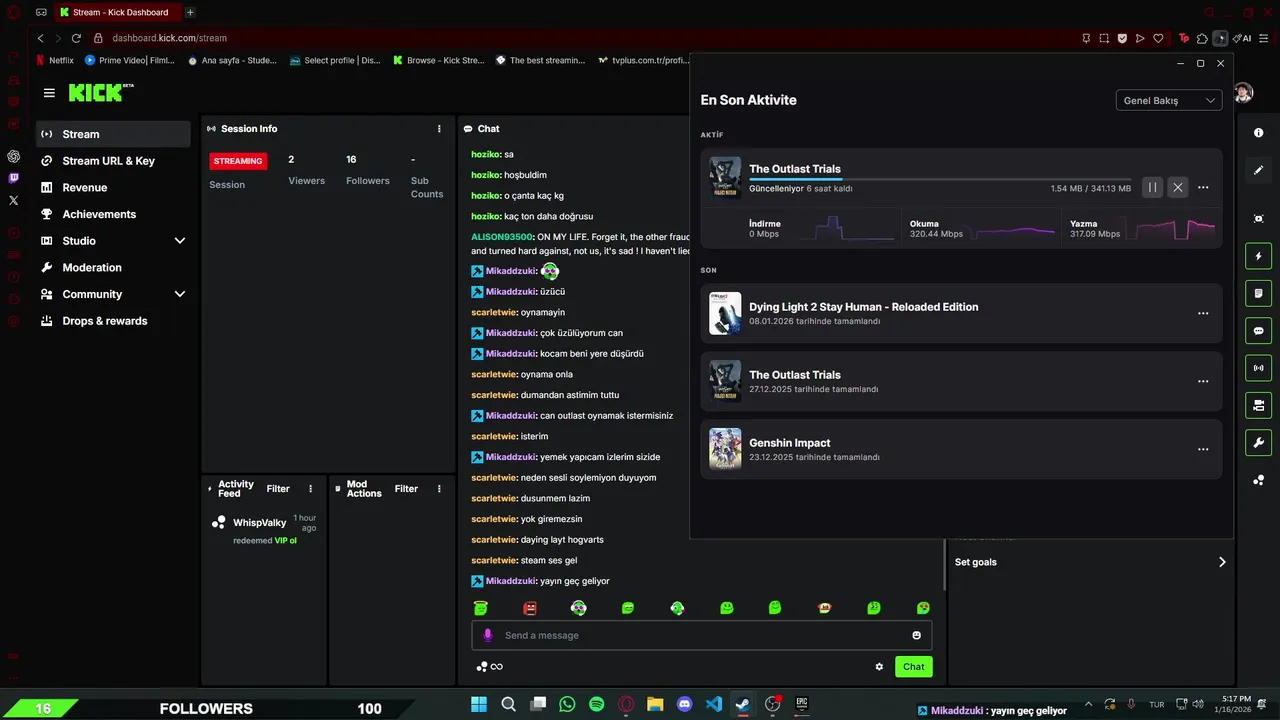Image resolution: width=1280 pixels, height=720 pixels.
Task: Open Mod Actions three-dot options
Action: click(x=439, y=489)
